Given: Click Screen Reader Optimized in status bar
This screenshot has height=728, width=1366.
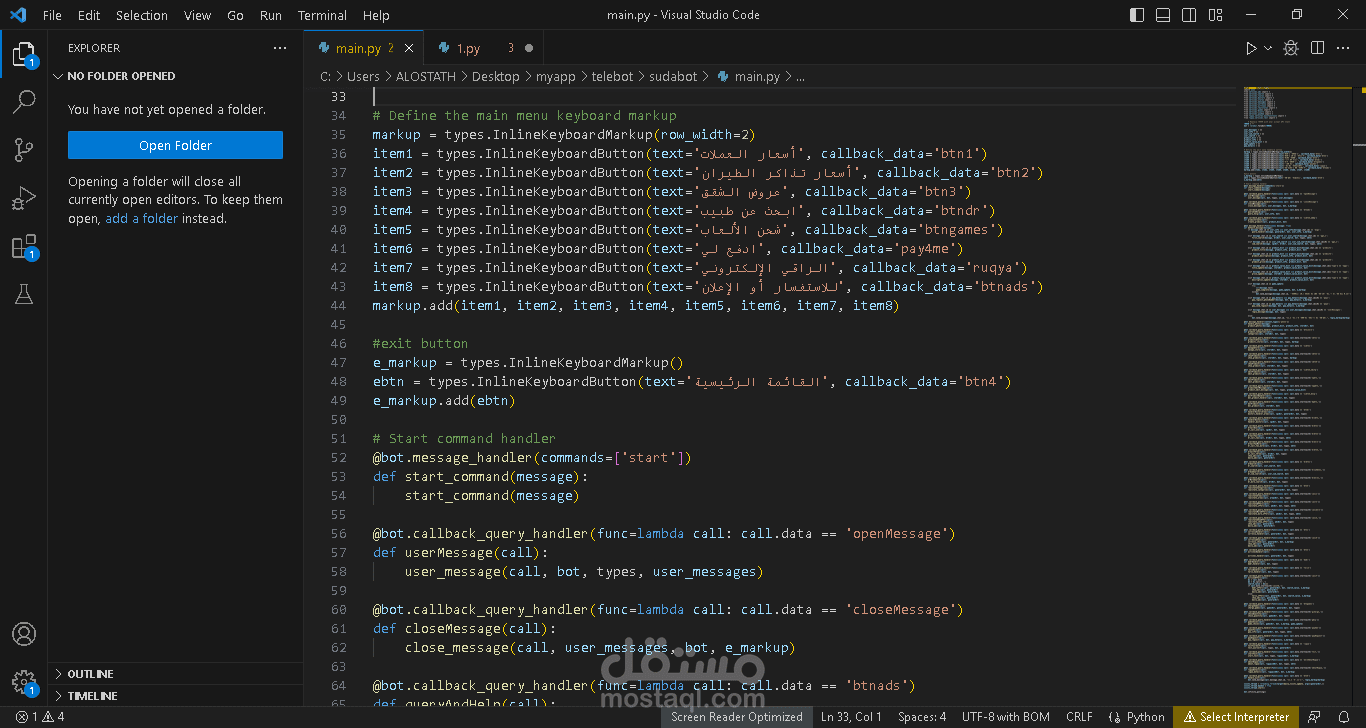Looking at the screenshot, I should tap(736, 717).
